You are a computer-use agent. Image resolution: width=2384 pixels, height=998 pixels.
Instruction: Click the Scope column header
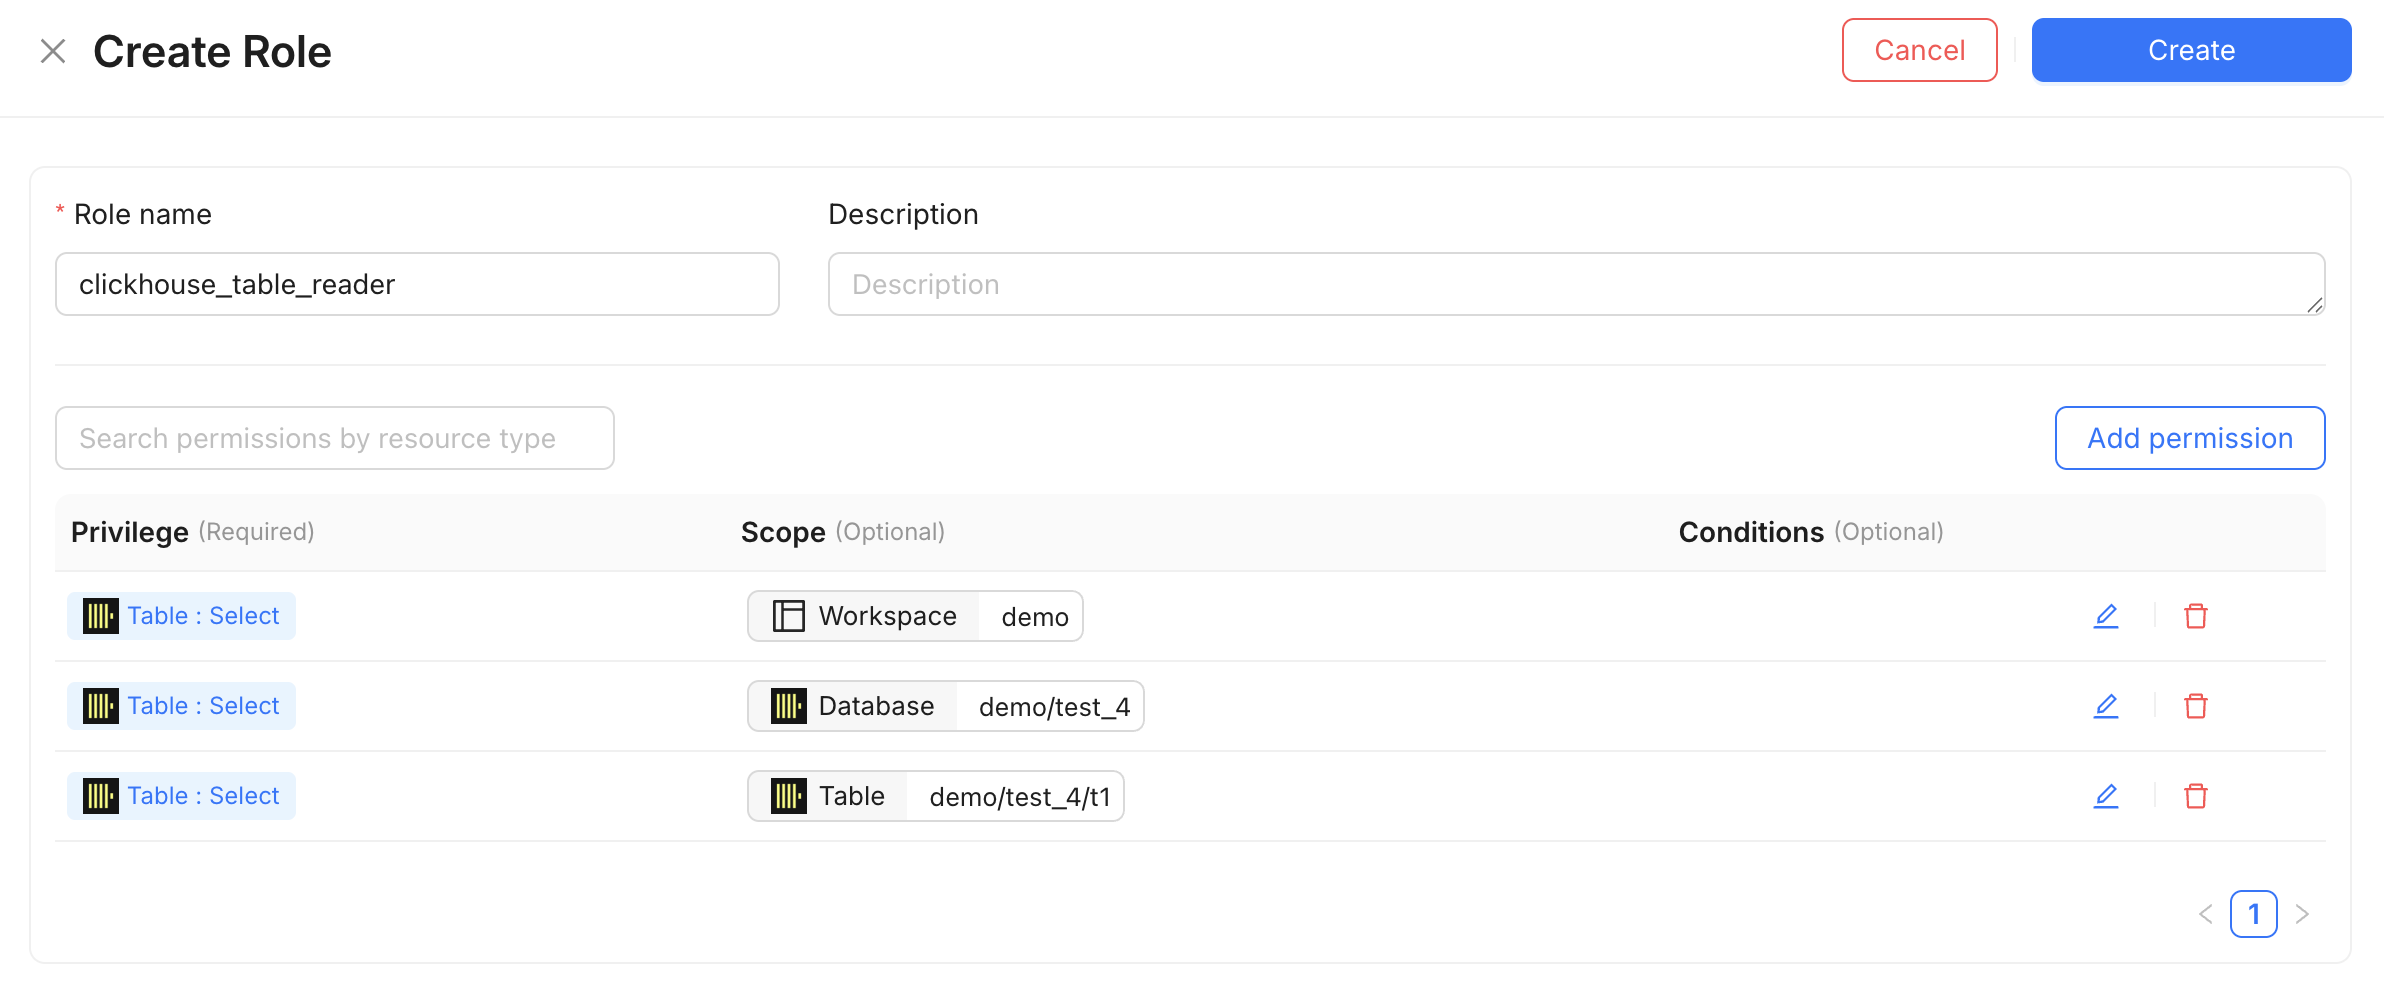[783, 532]
